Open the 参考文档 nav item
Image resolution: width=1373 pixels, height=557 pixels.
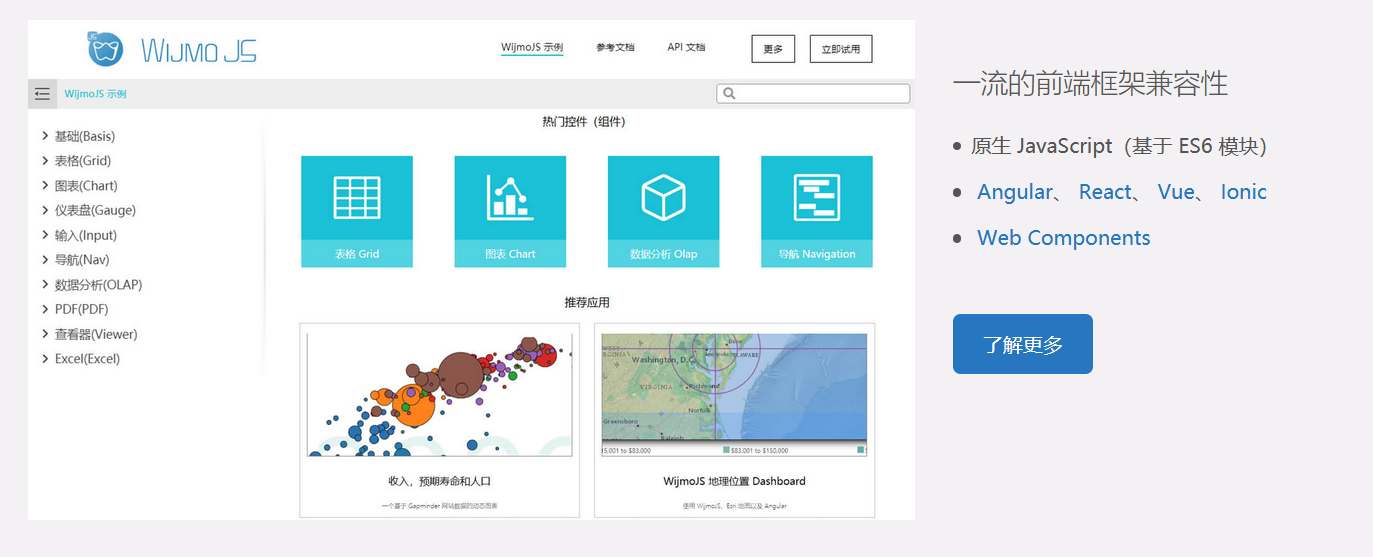(615, 48)
